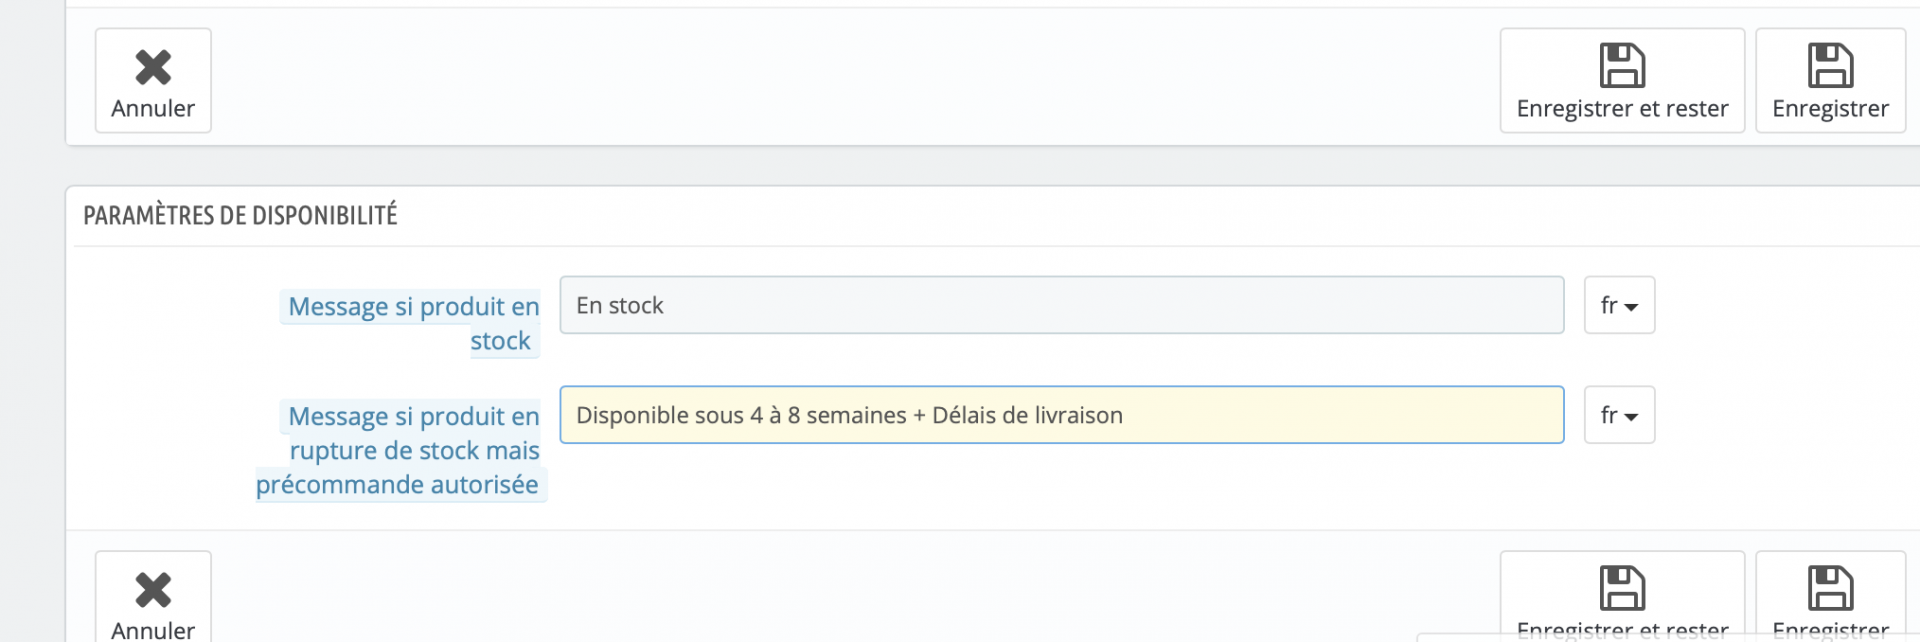Screen dimensions: 1920x642
Task: Cancel availability settings via the lower Annuler text
Action: tap(153, 630)
